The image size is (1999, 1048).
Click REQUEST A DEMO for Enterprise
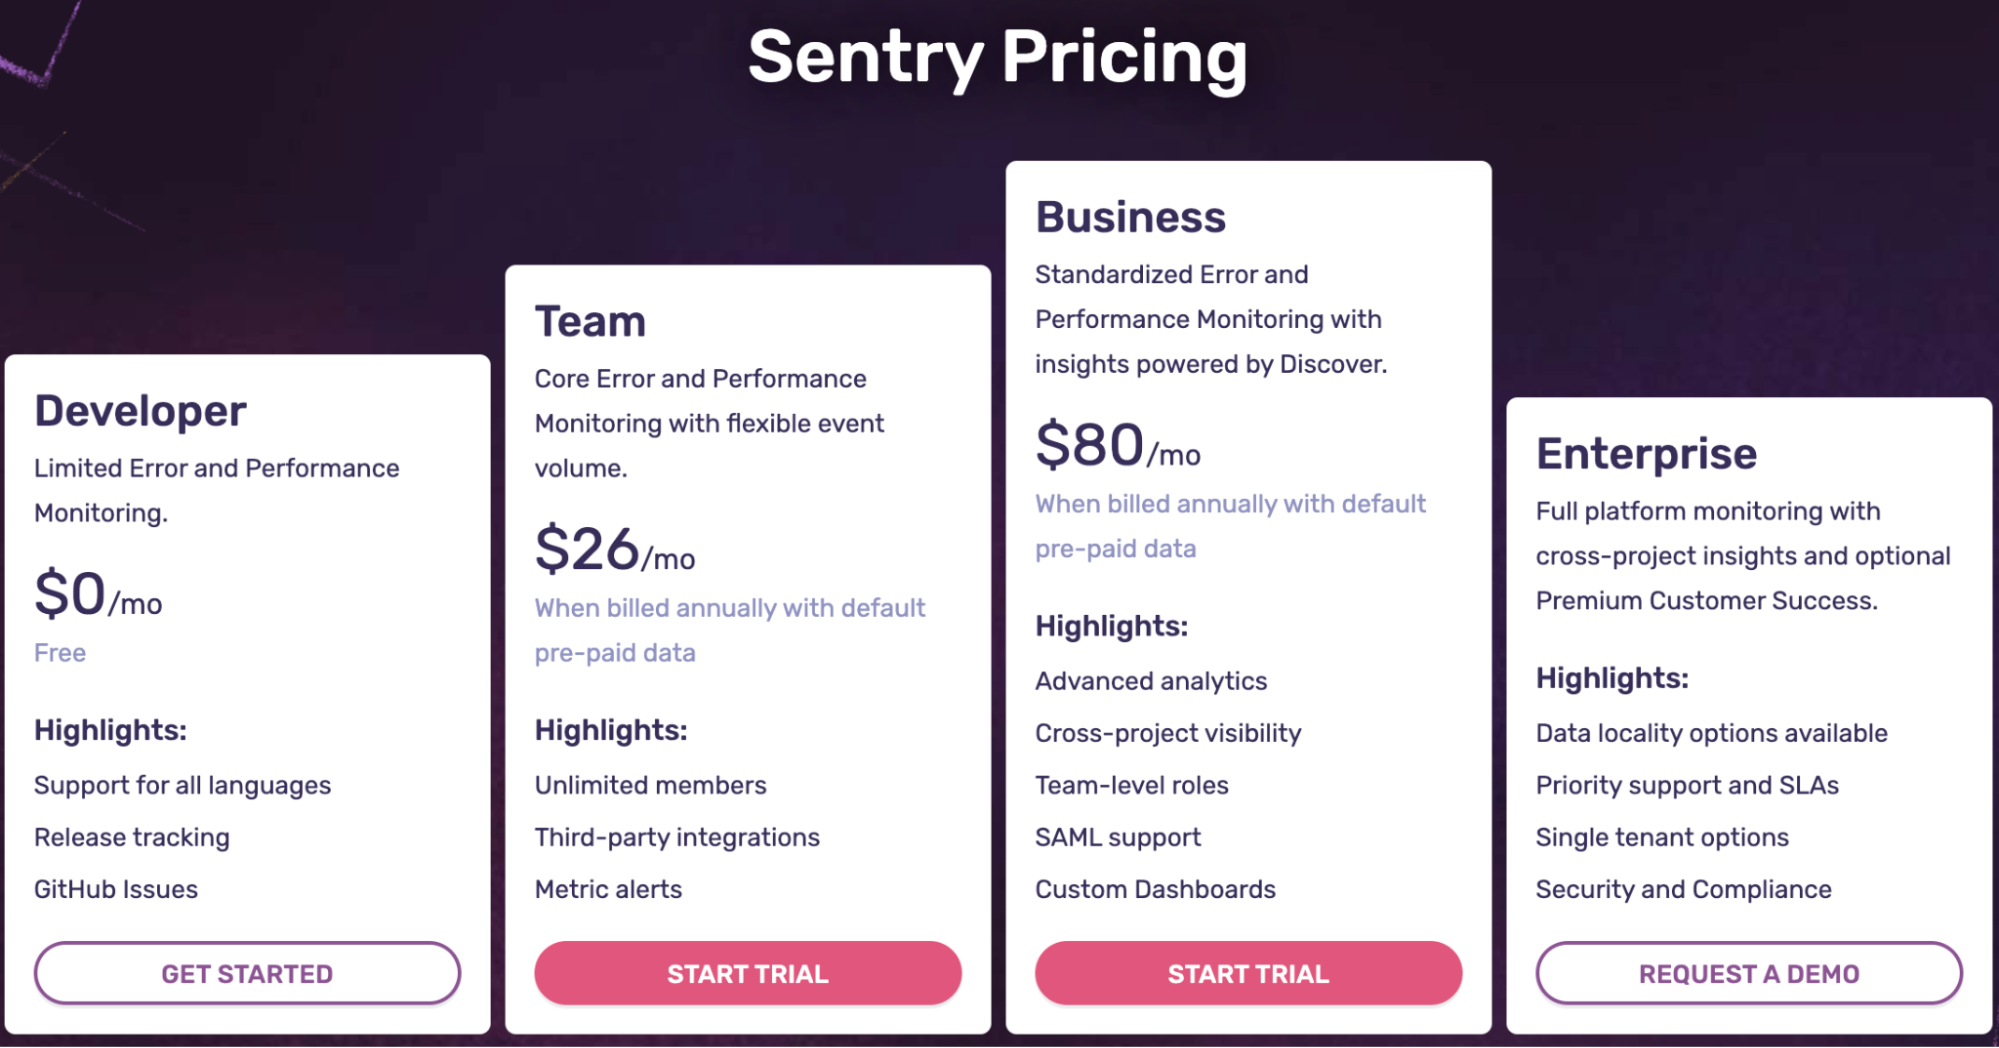(x=1748, y=972)
